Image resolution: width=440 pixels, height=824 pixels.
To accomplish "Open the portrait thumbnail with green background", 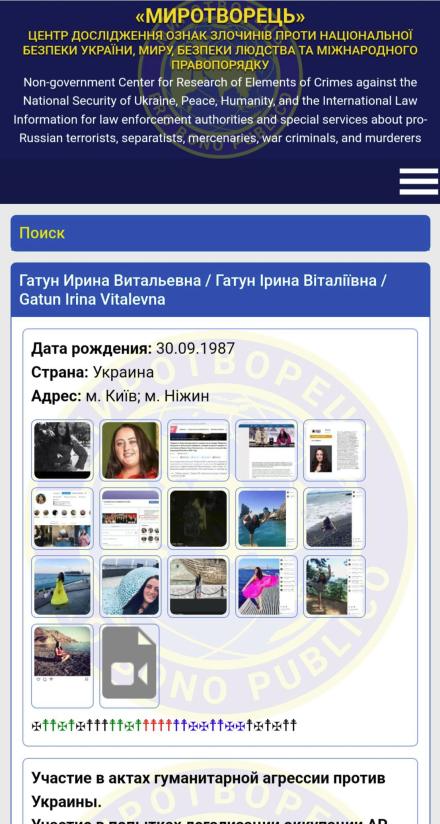I will click(x=130, y=450).
